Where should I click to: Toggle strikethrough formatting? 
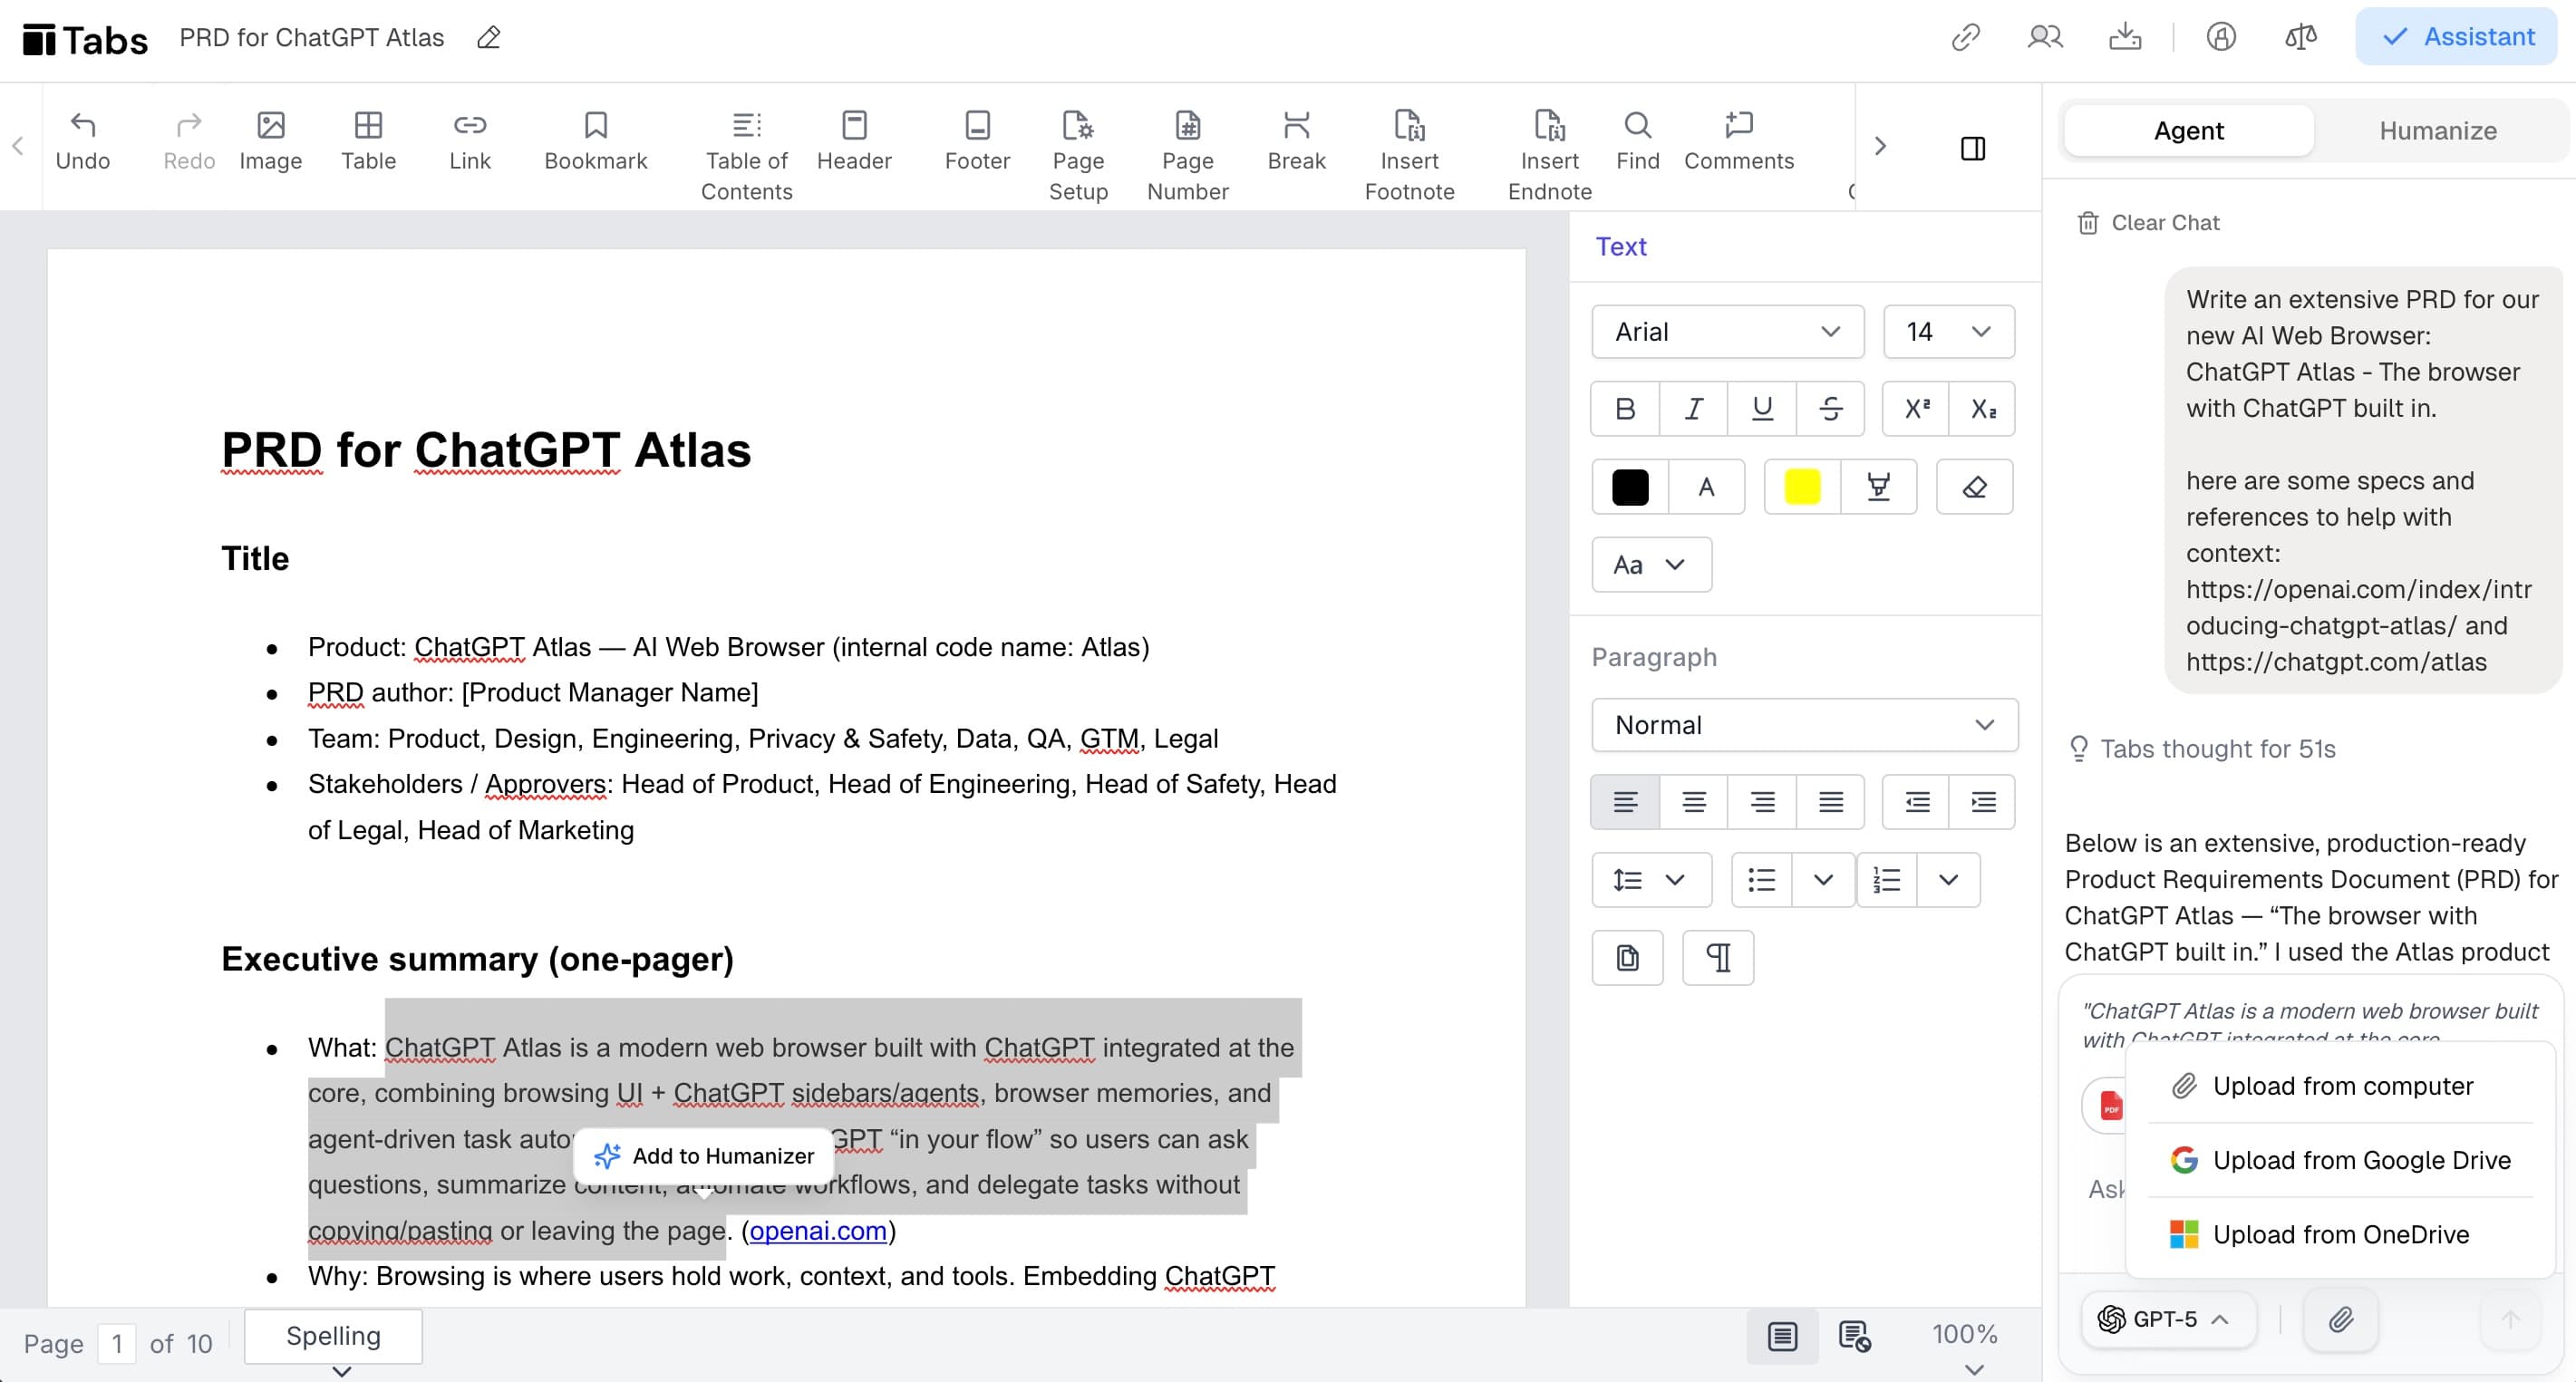tap(1831, 408)
